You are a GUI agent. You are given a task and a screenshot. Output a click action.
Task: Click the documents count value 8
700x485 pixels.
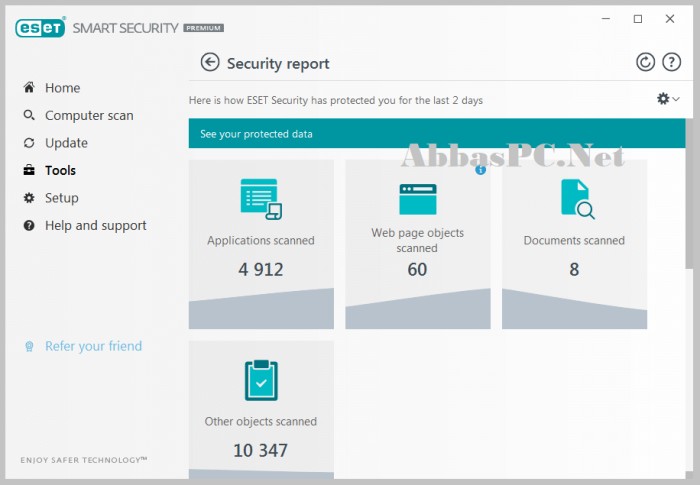click(574, 269)
